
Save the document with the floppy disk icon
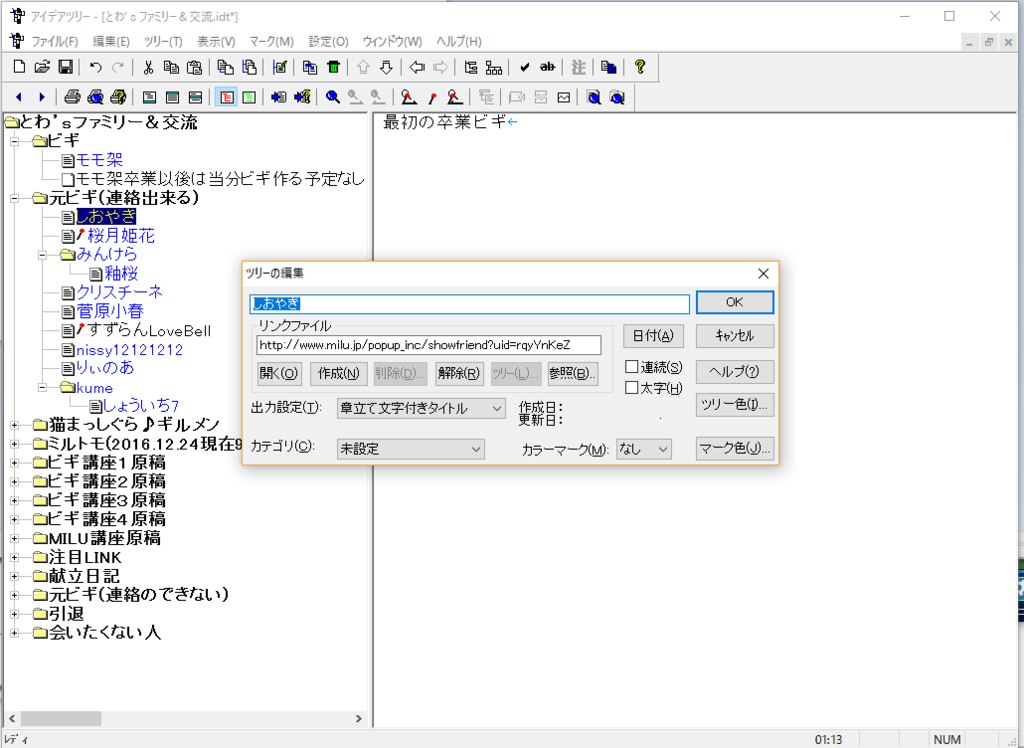point(65,67)
